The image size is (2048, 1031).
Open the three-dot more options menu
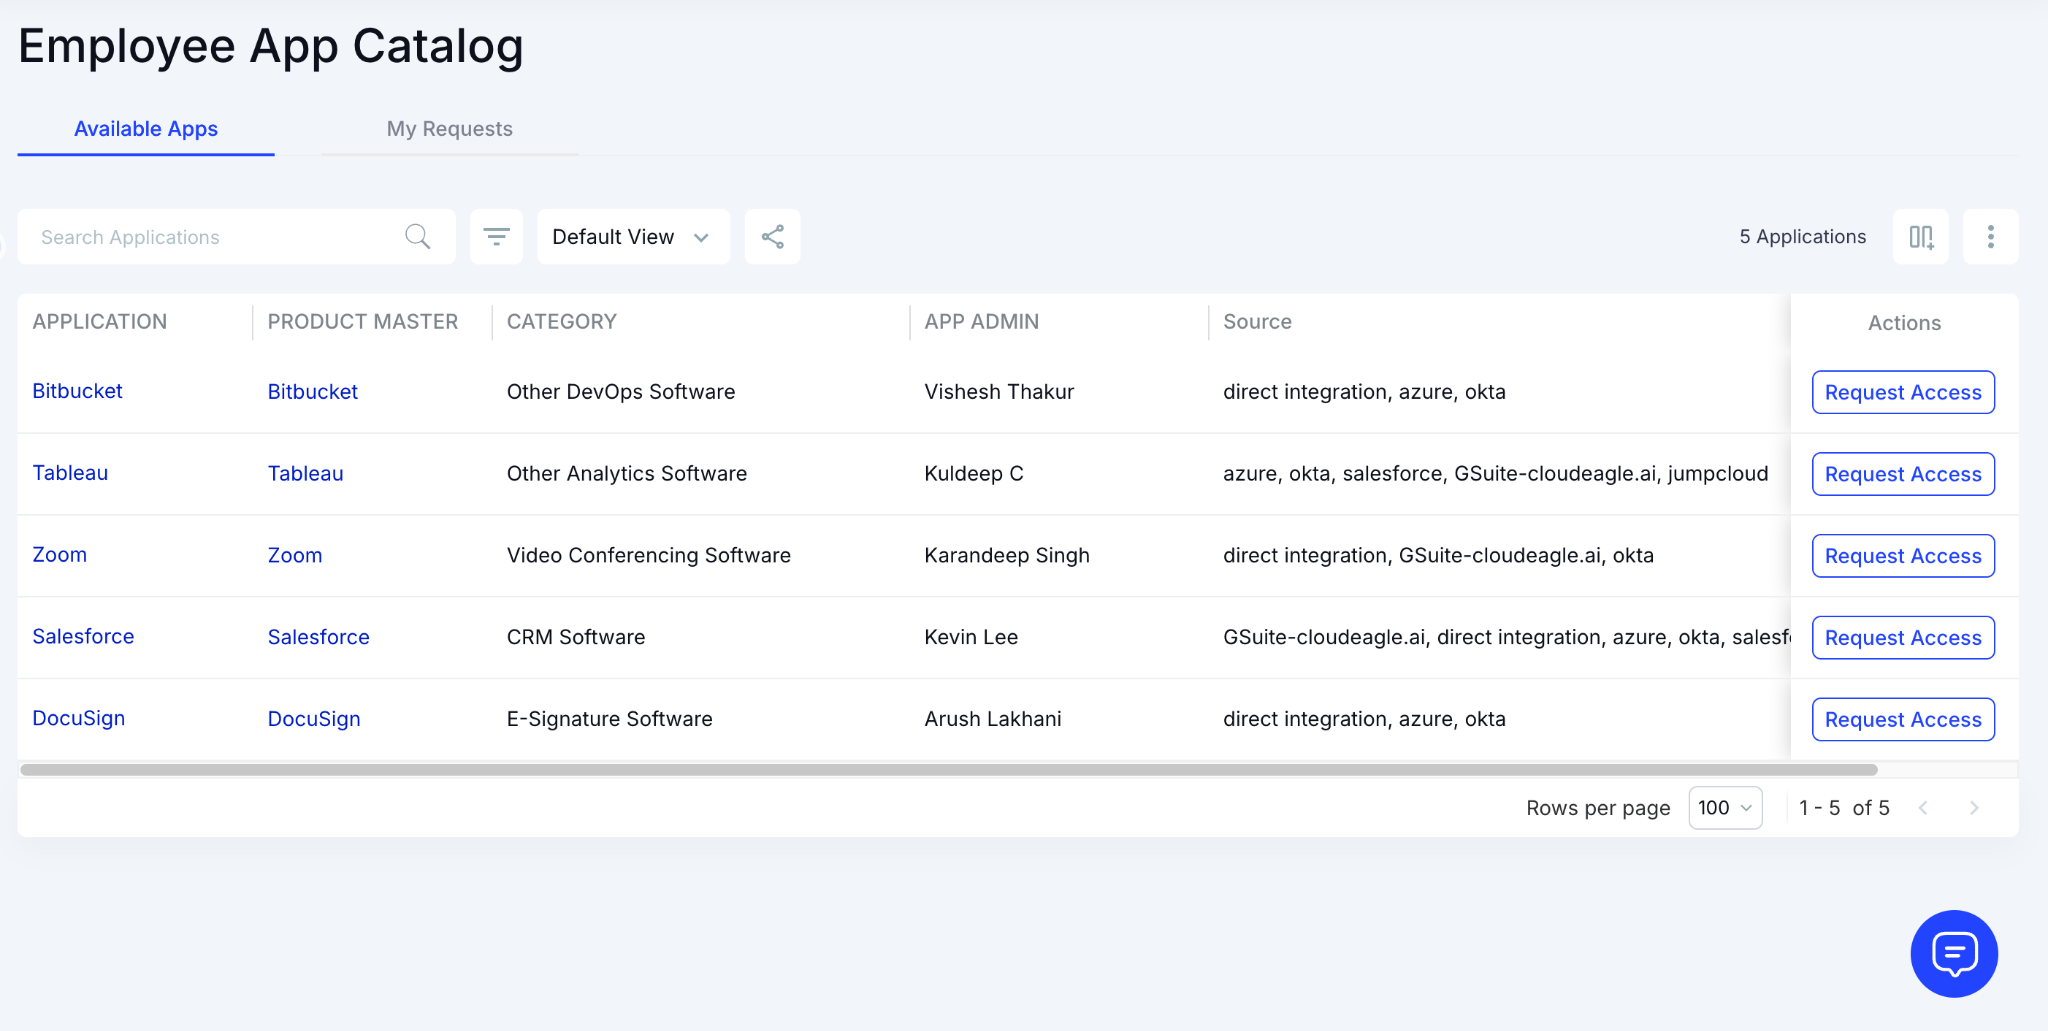1991,237
